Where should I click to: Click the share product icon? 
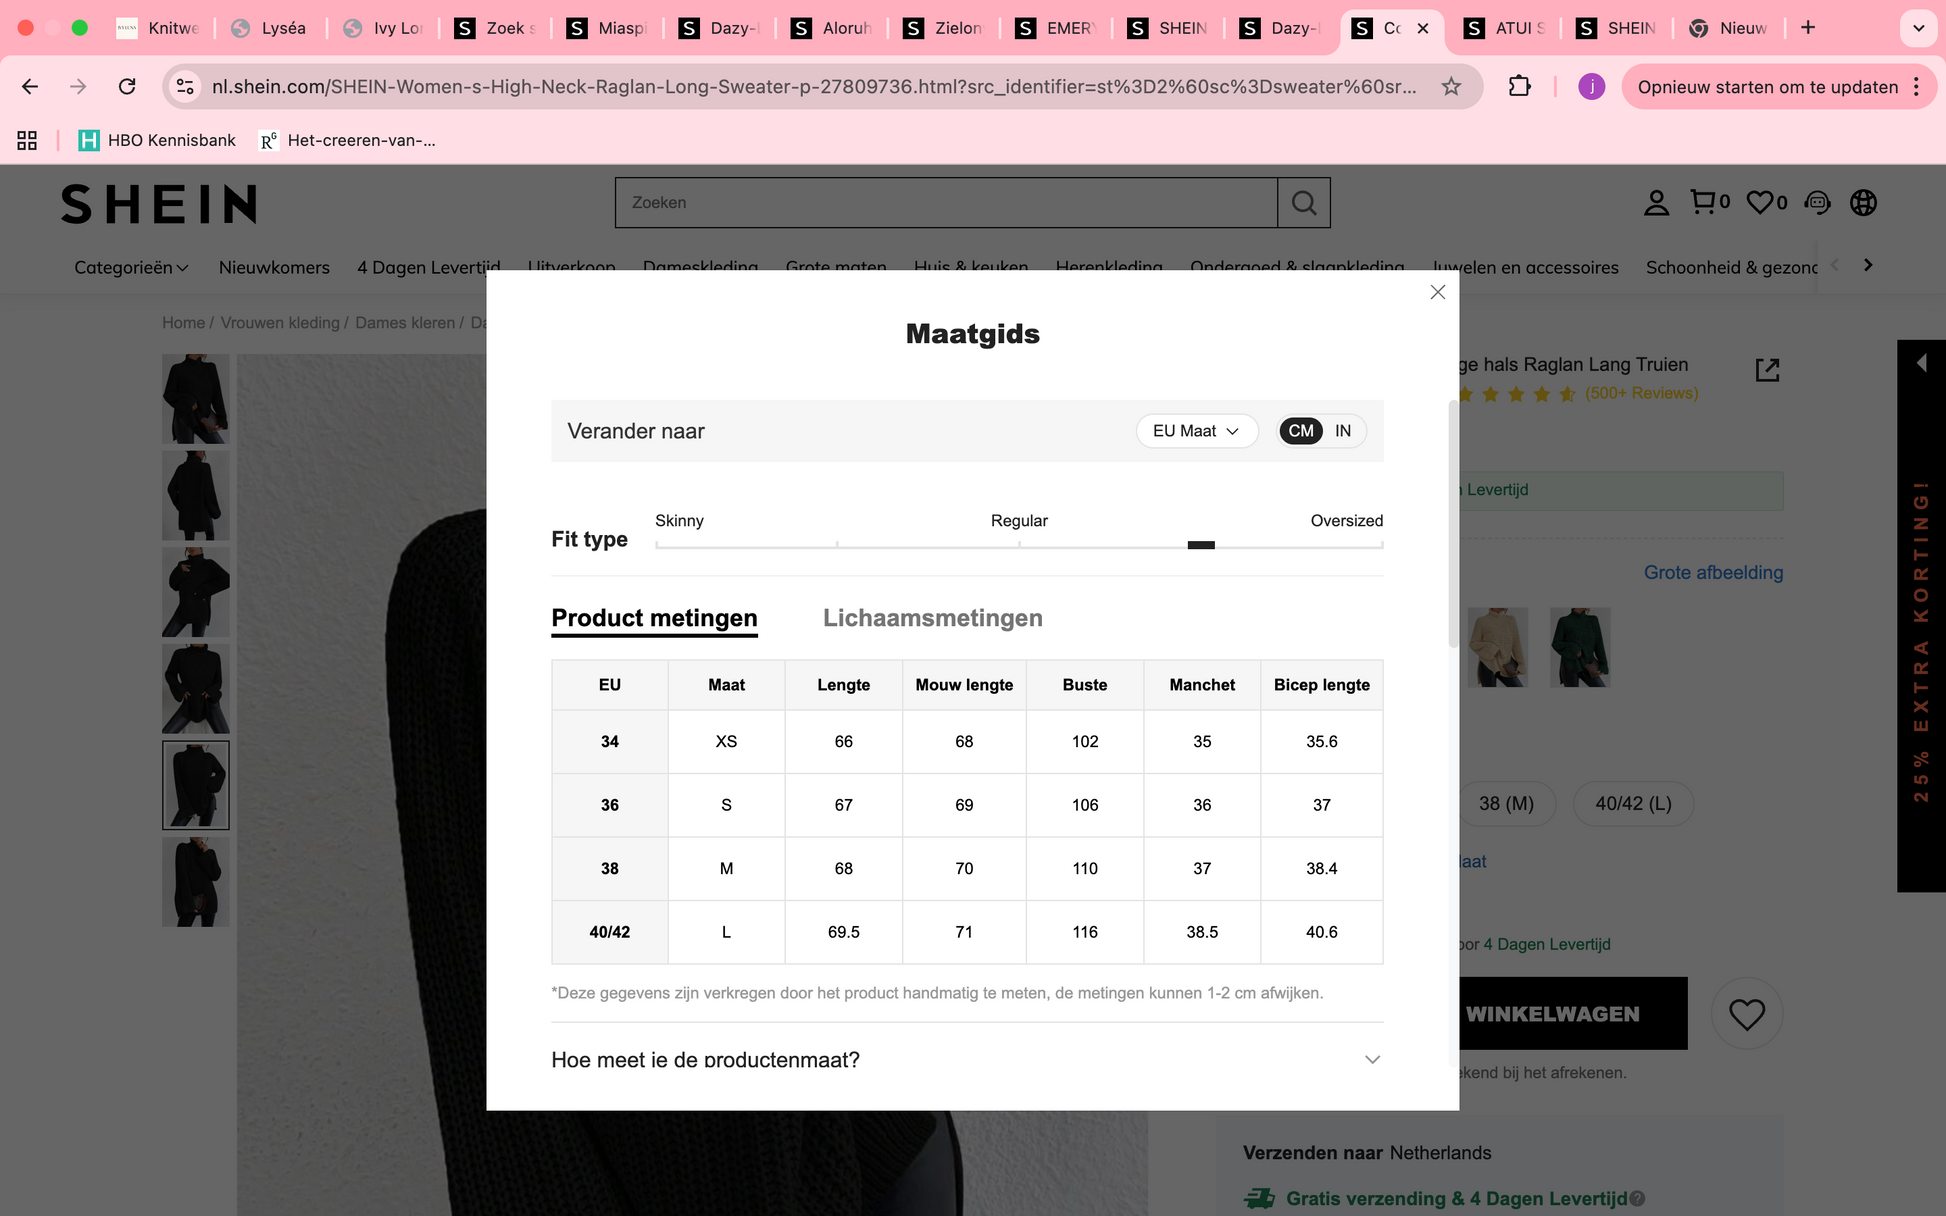tap(1767, 369)
